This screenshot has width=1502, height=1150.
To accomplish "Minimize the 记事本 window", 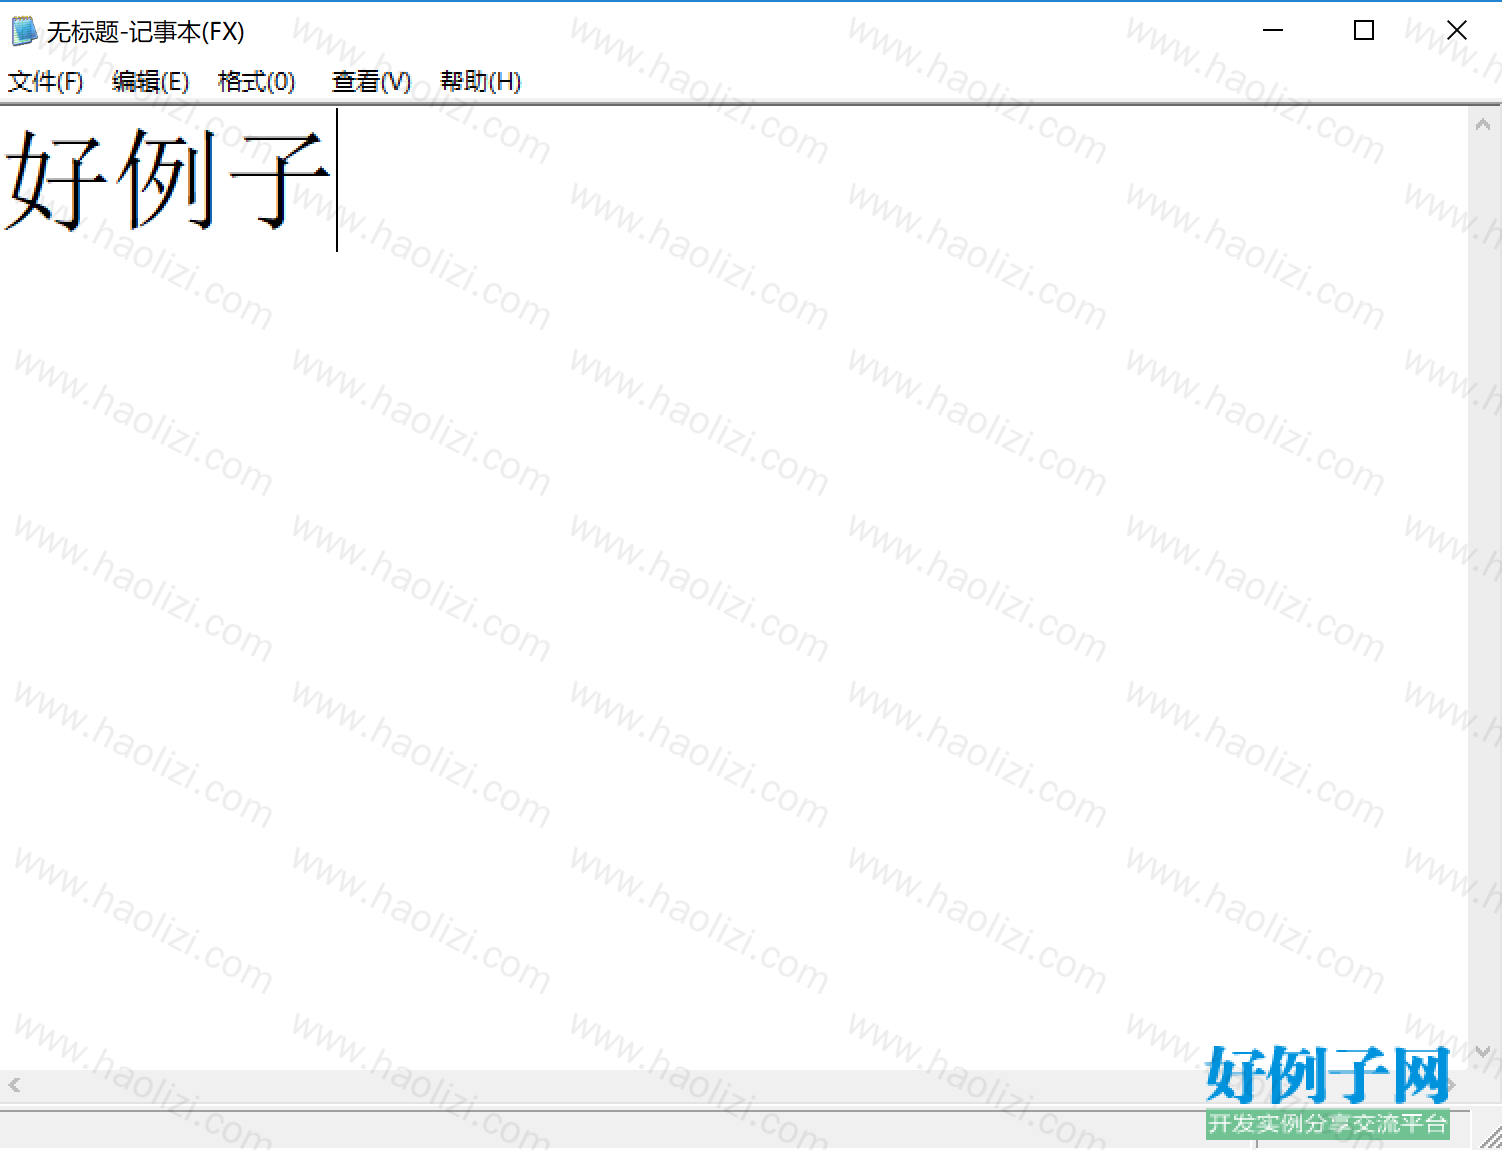I will [x=1273, y=31].
